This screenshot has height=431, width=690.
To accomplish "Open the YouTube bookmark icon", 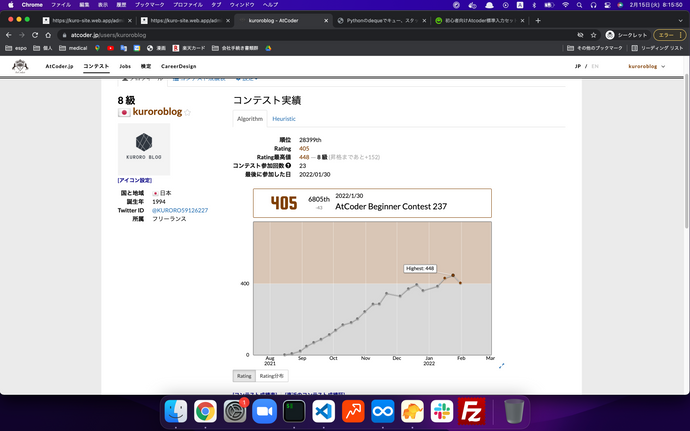I will click(x=110, y=48).
